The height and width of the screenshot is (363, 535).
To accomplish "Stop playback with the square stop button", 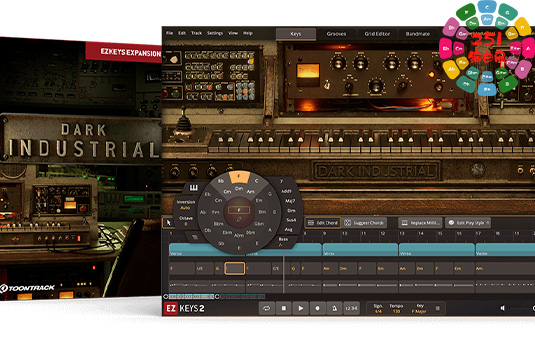I will [x=284, y=308].
